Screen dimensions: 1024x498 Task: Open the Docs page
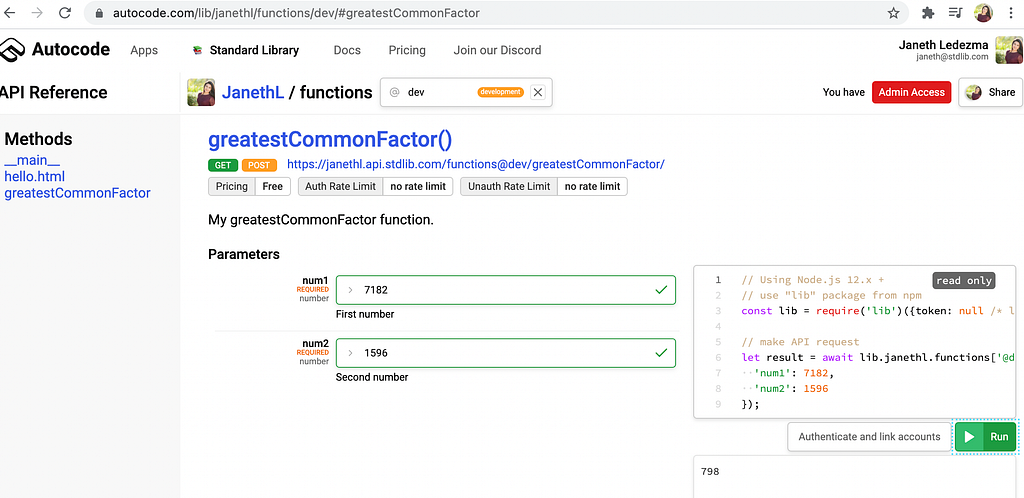pos(347,50)
